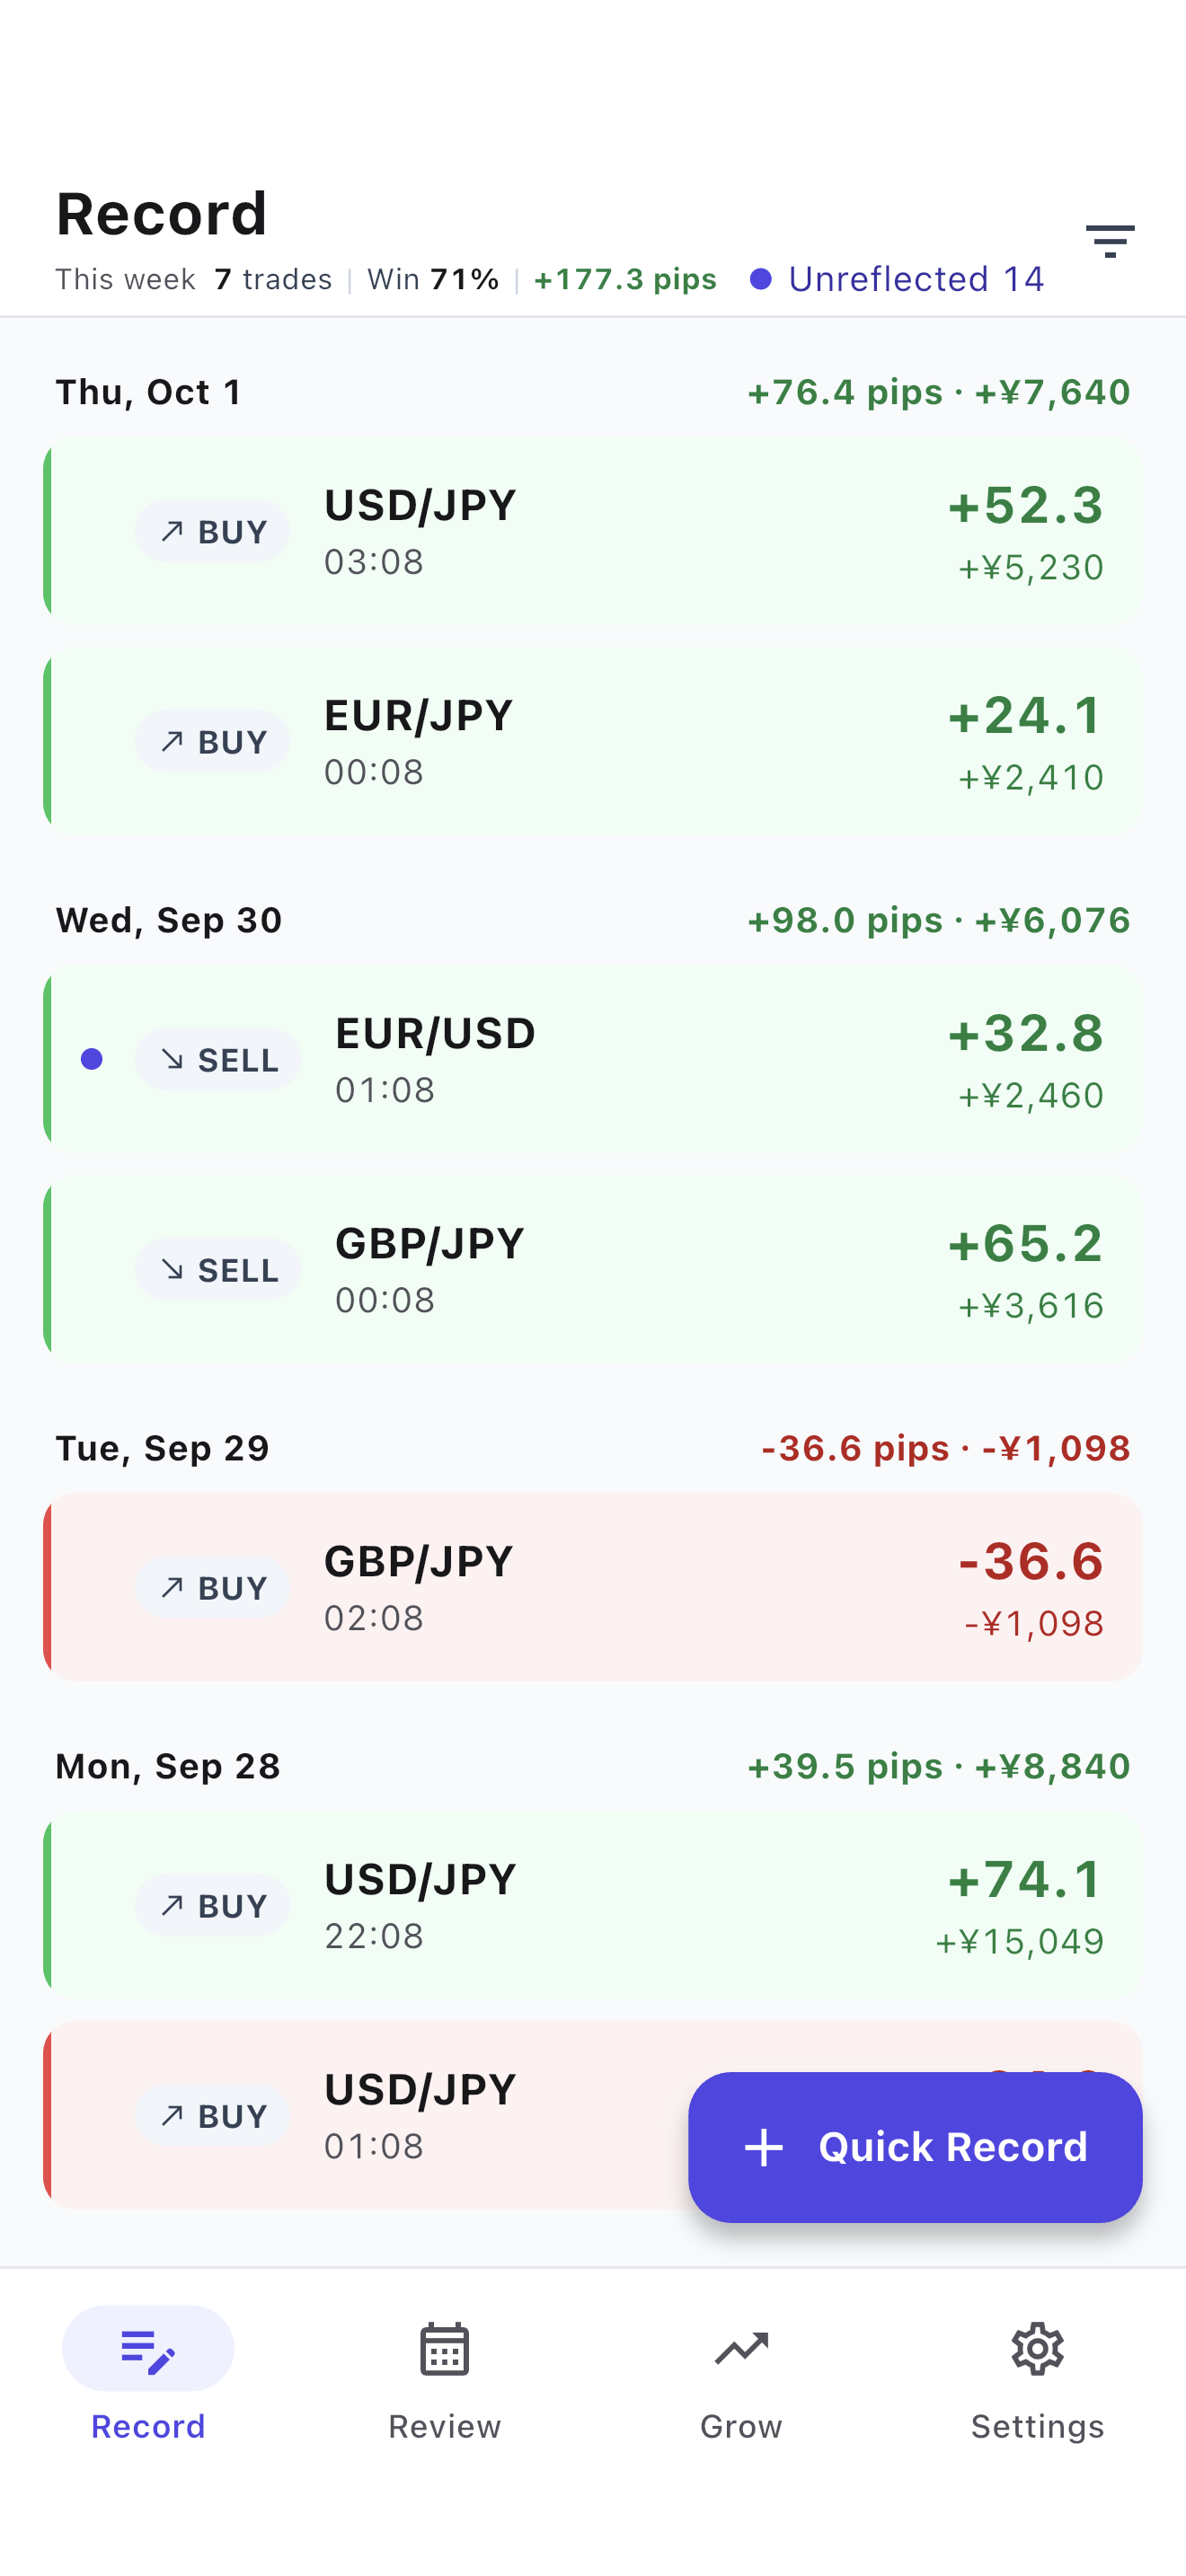Open the filter icon next to Record title
The image size is (1186, 2576).
click(1110, 241)
